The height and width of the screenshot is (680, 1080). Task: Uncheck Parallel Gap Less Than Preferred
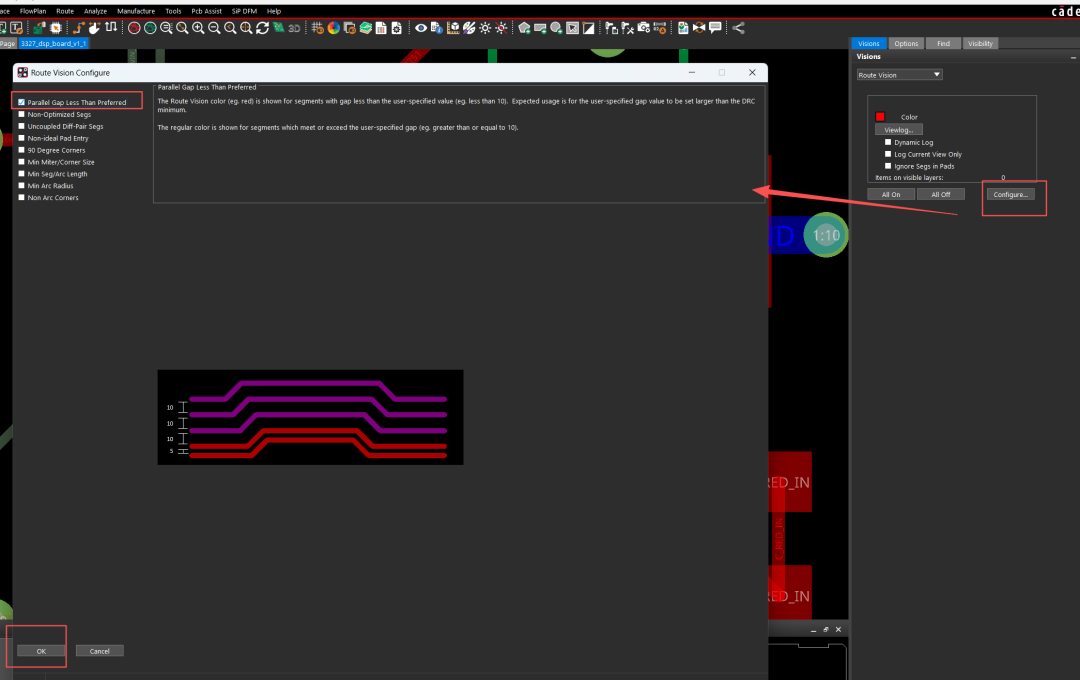click(22, 102)
